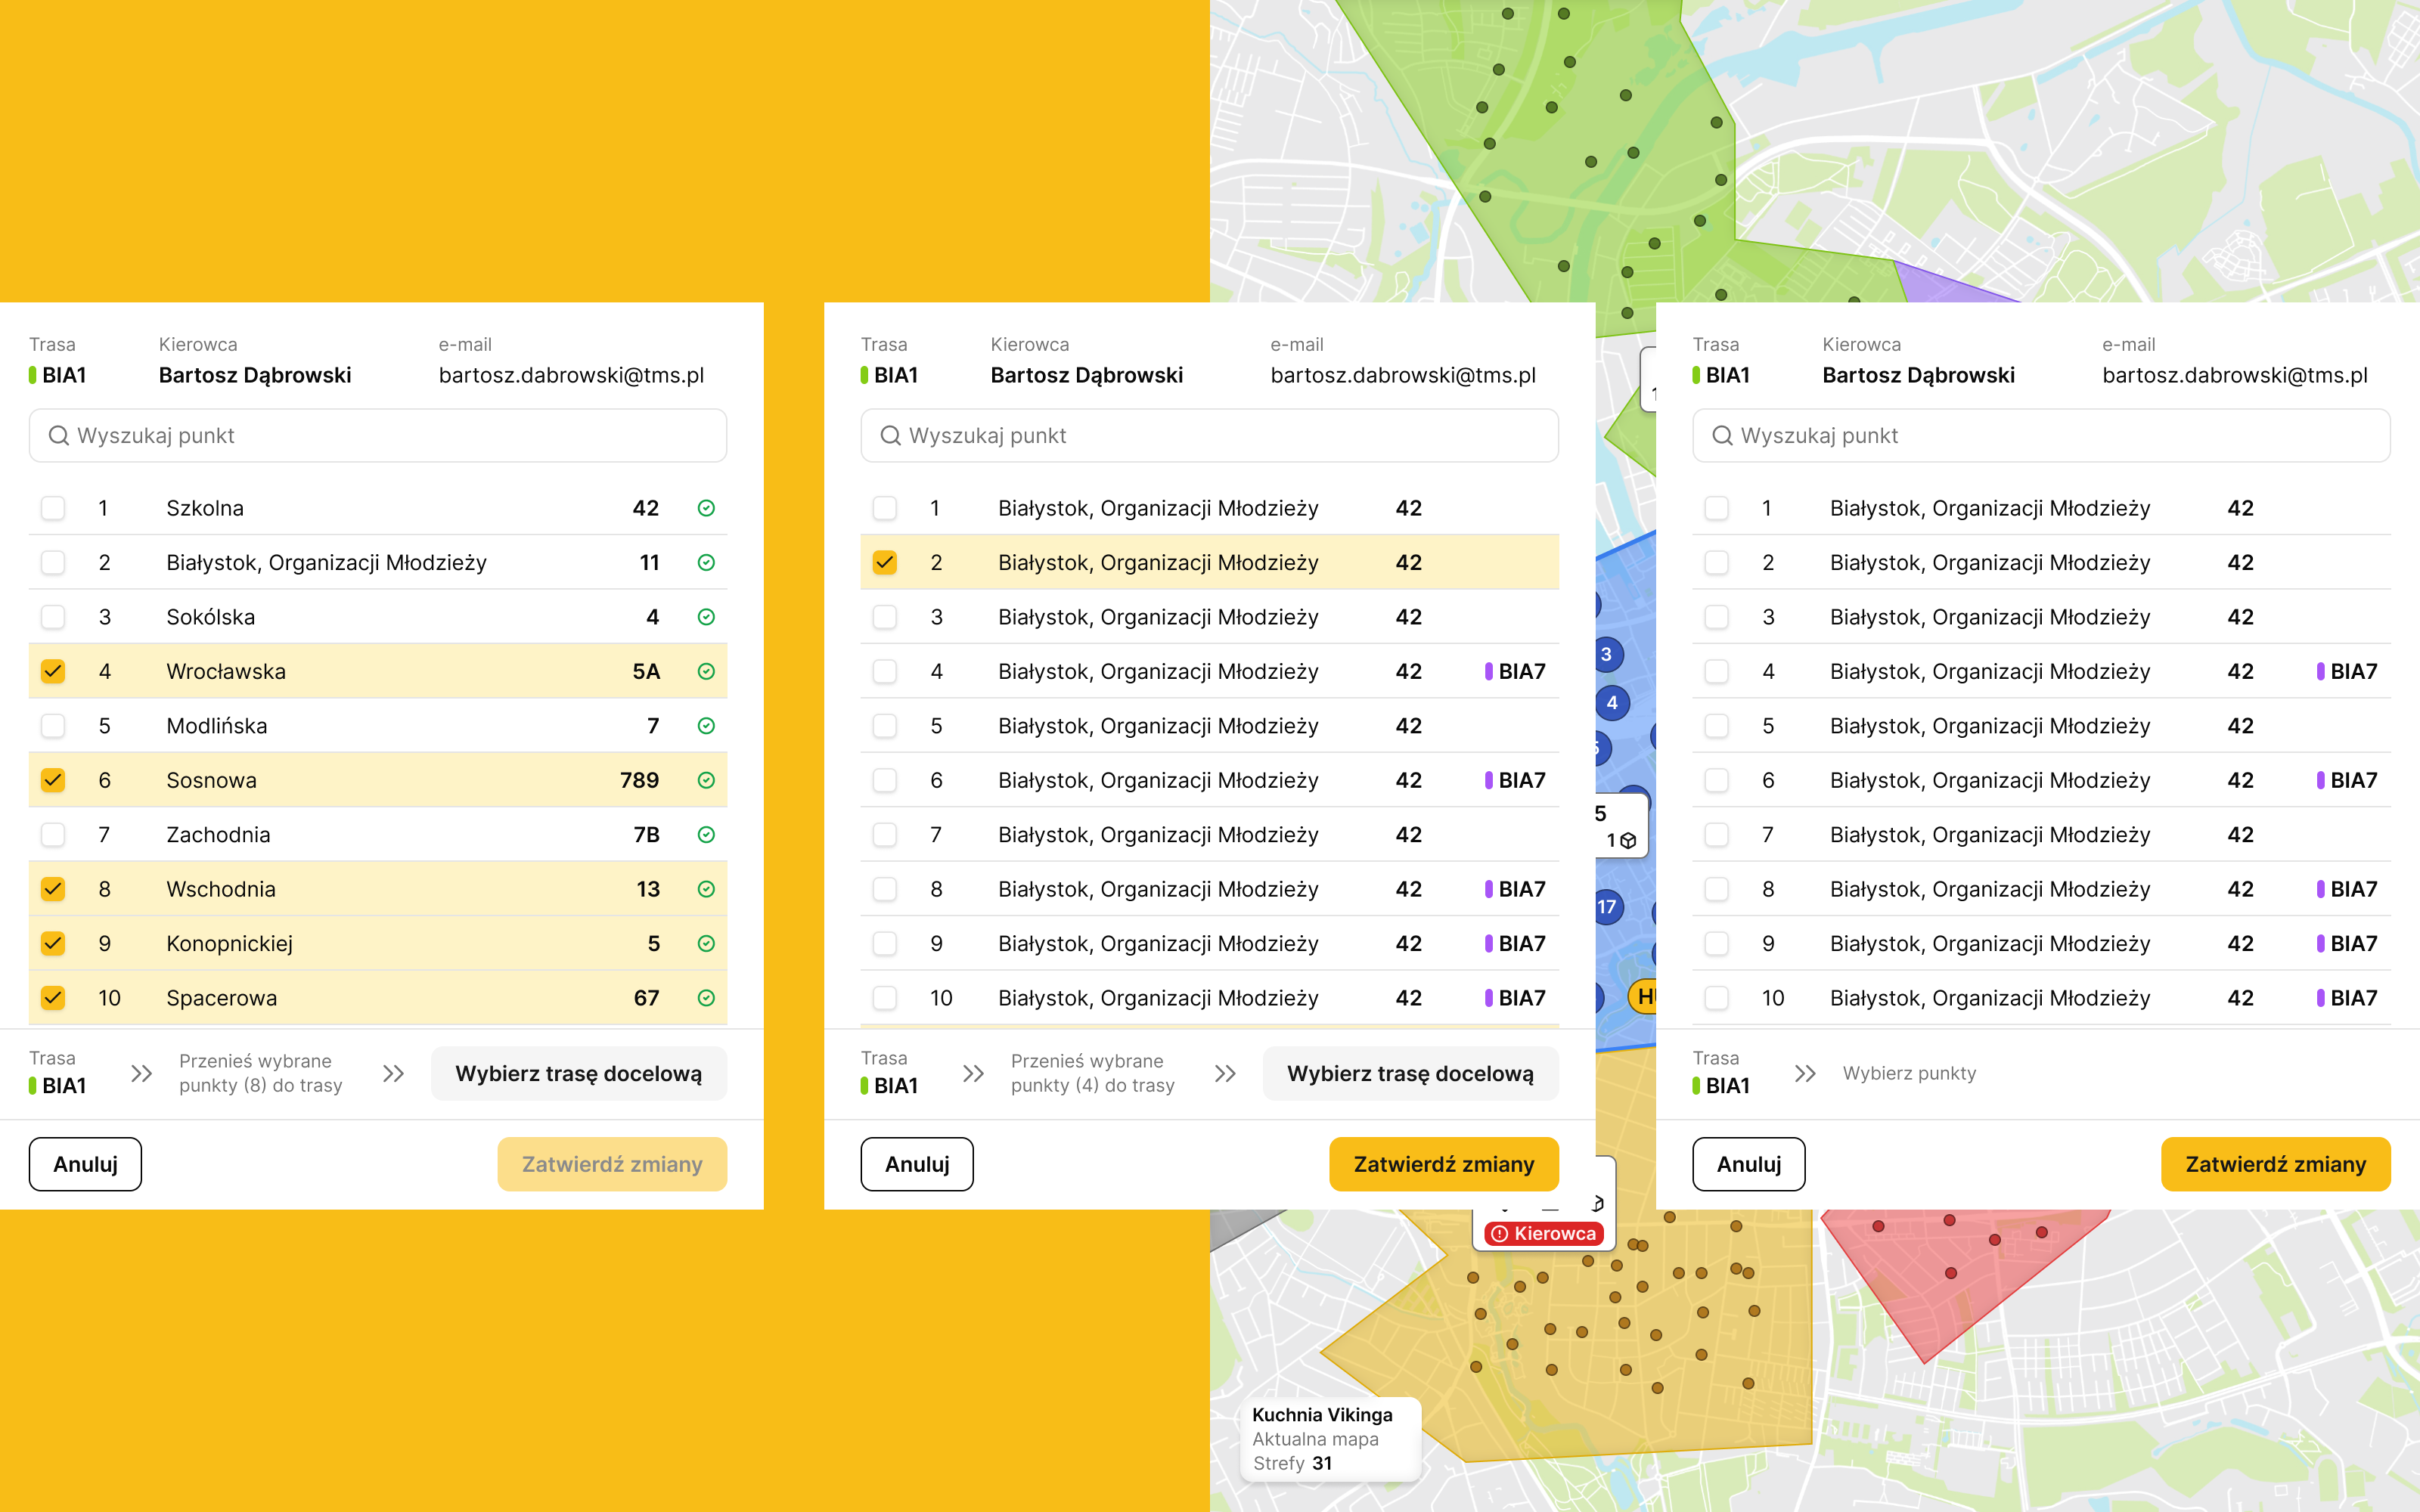Click Kuchnia Vikinga map info card

1330,1439
